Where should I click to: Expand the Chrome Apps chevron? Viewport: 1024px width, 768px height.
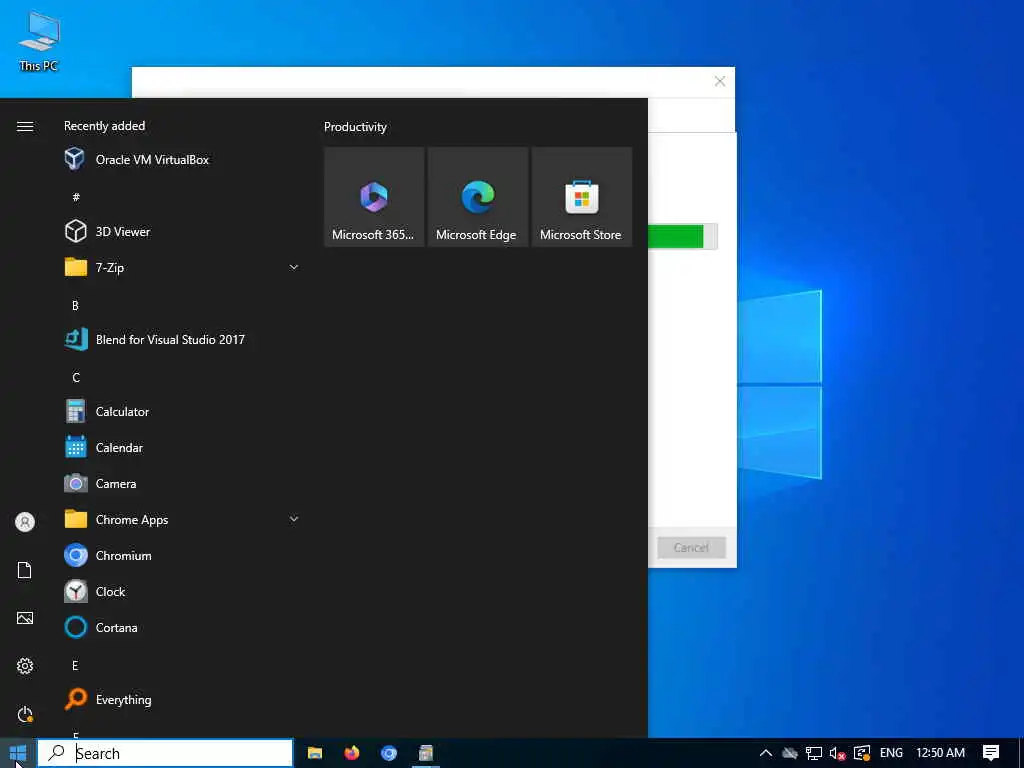(294, 519)
